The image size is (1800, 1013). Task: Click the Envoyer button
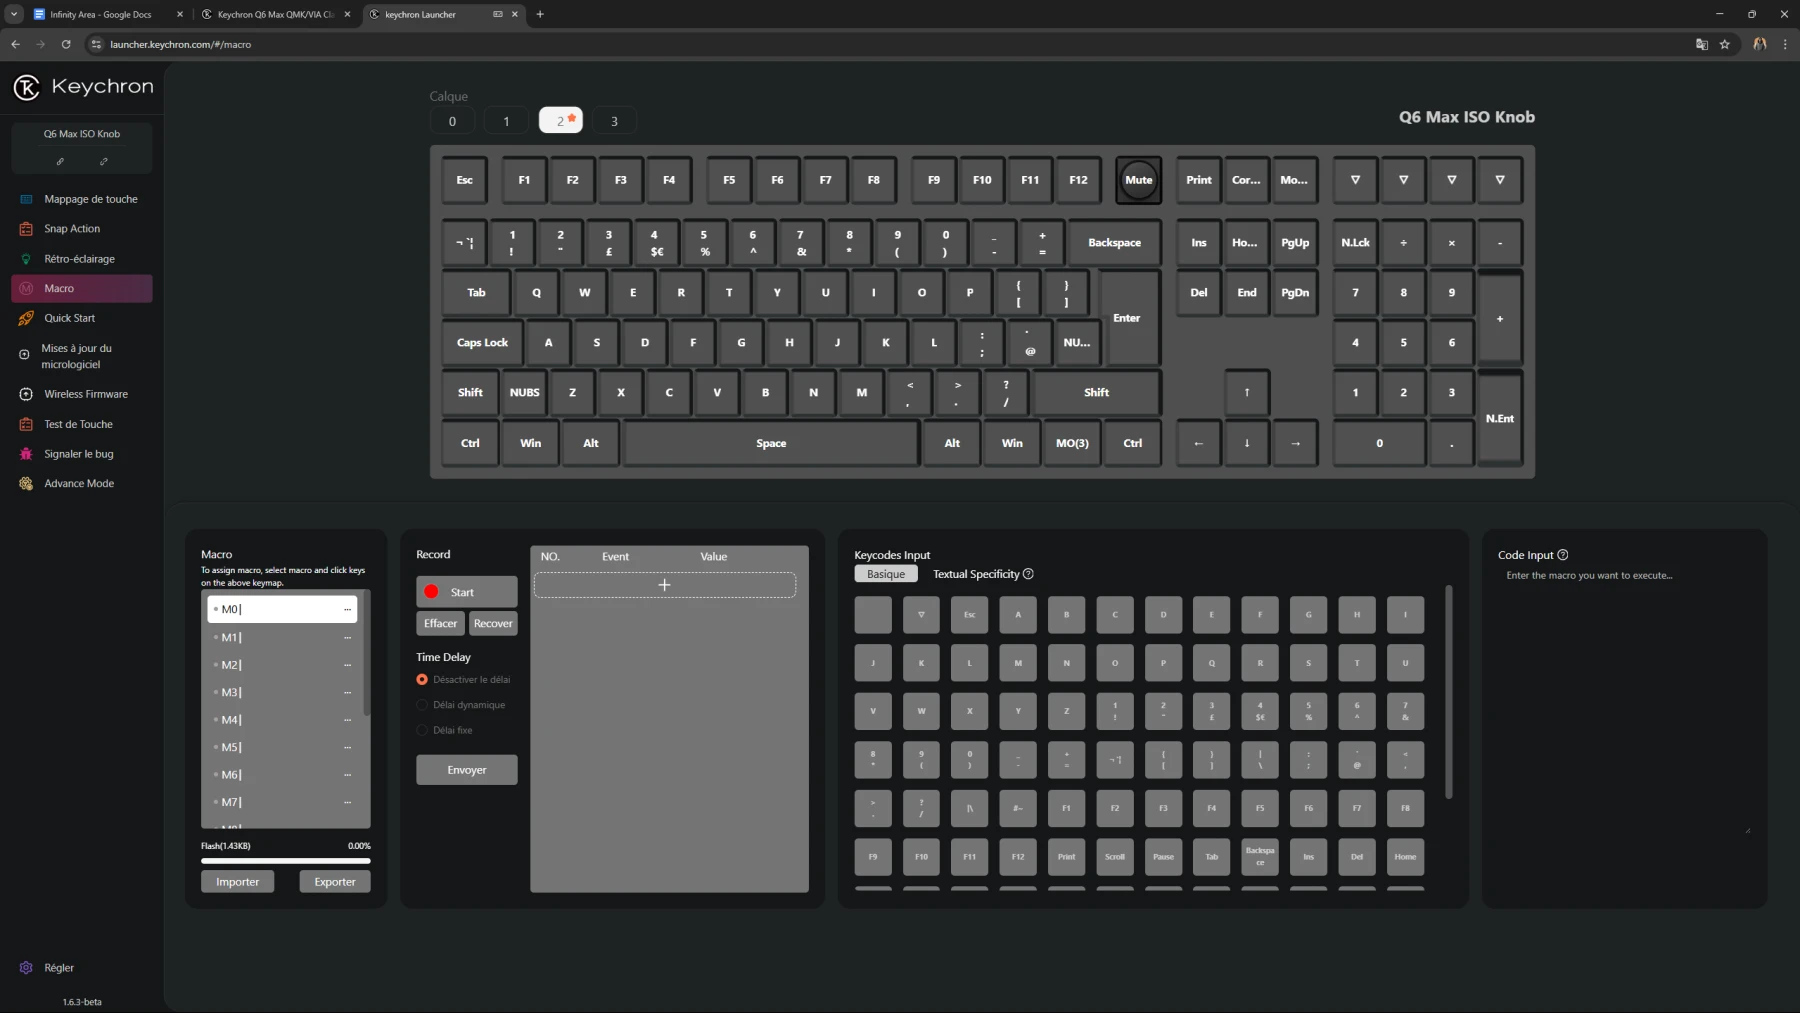(x=467, y=770)
